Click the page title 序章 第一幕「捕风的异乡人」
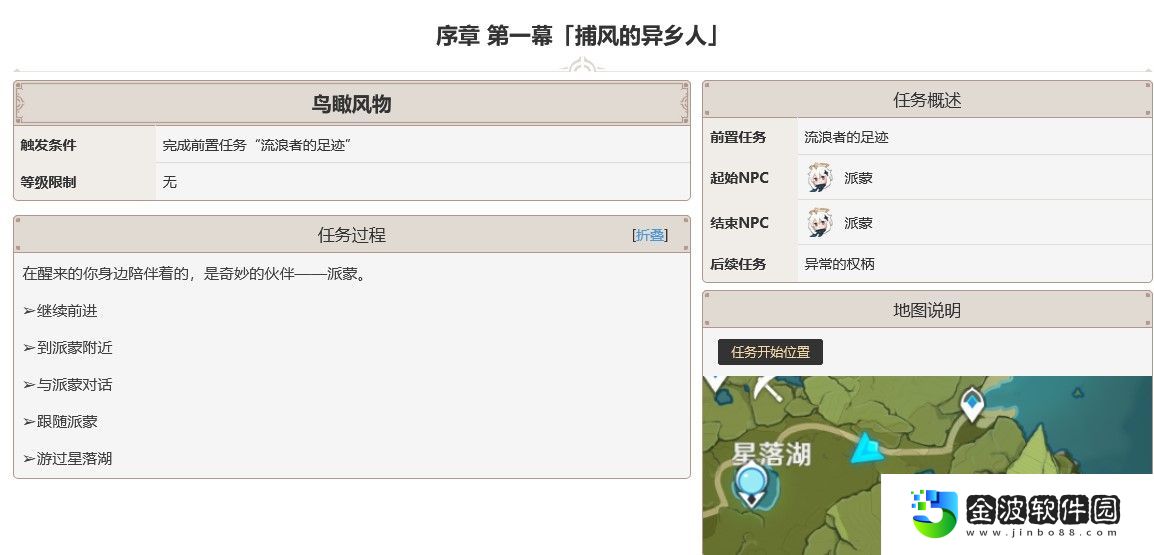The image size is (1154, 555). [577, 36]
